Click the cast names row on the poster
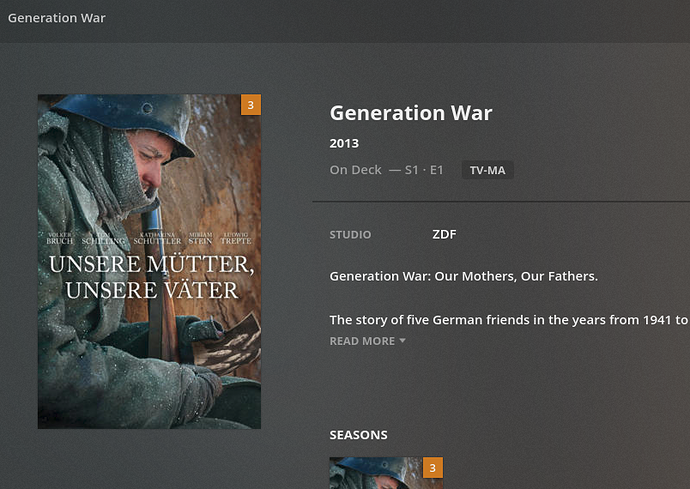Screen dimensions: 690x489 point(149,238)
